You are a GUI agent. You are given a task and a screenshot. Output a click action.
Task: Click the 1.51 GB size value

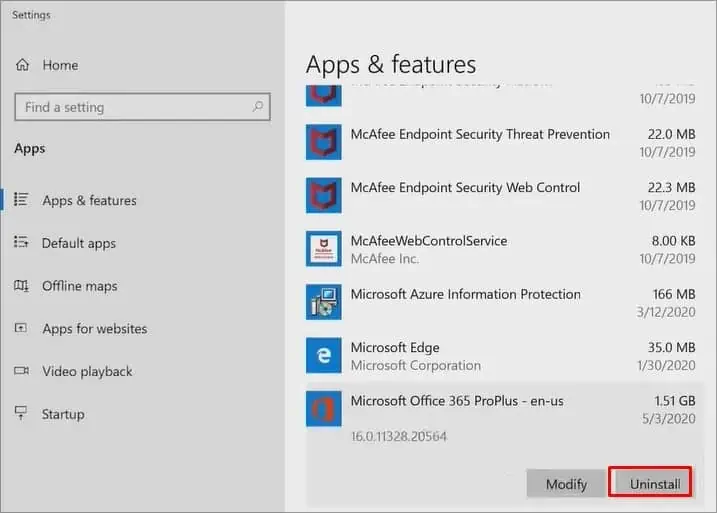tap(674, 401)
